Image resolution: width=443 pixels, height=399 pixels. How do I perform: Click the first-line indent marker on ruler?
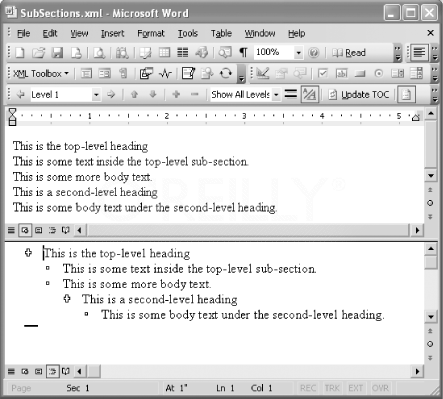12,111
